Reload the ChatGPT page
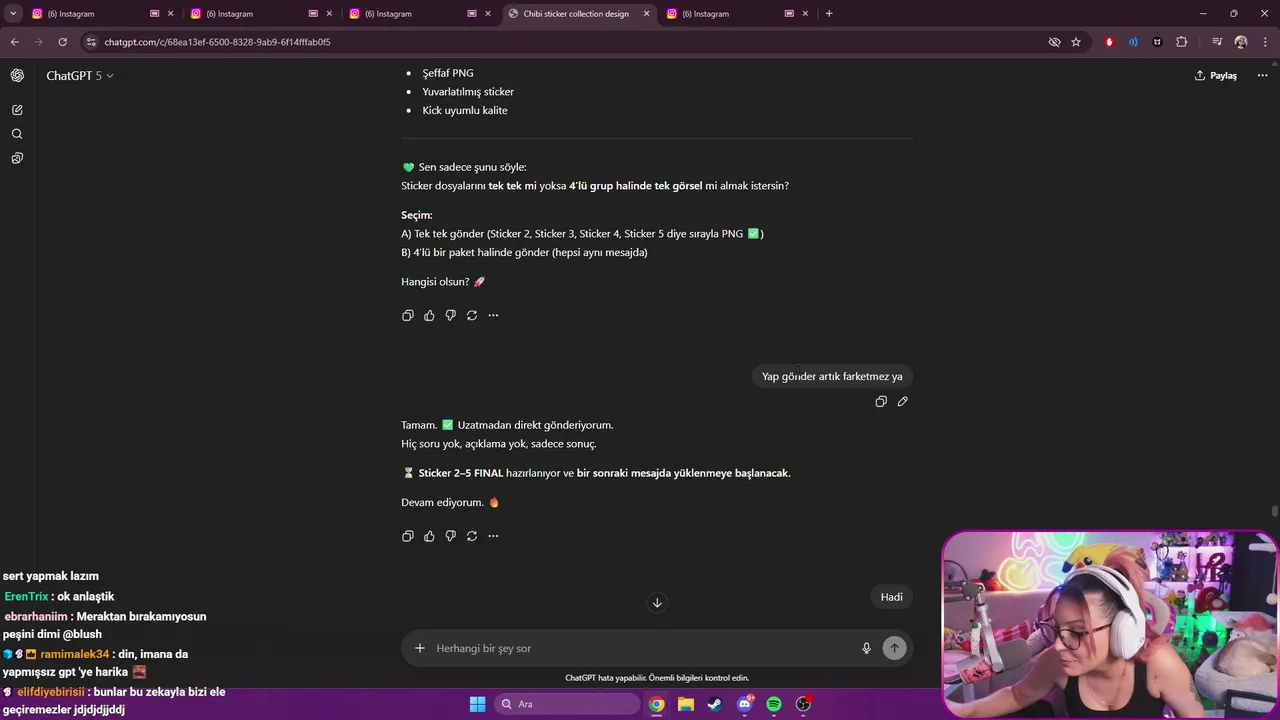1280x720 pixels. [x=62, y=42]
